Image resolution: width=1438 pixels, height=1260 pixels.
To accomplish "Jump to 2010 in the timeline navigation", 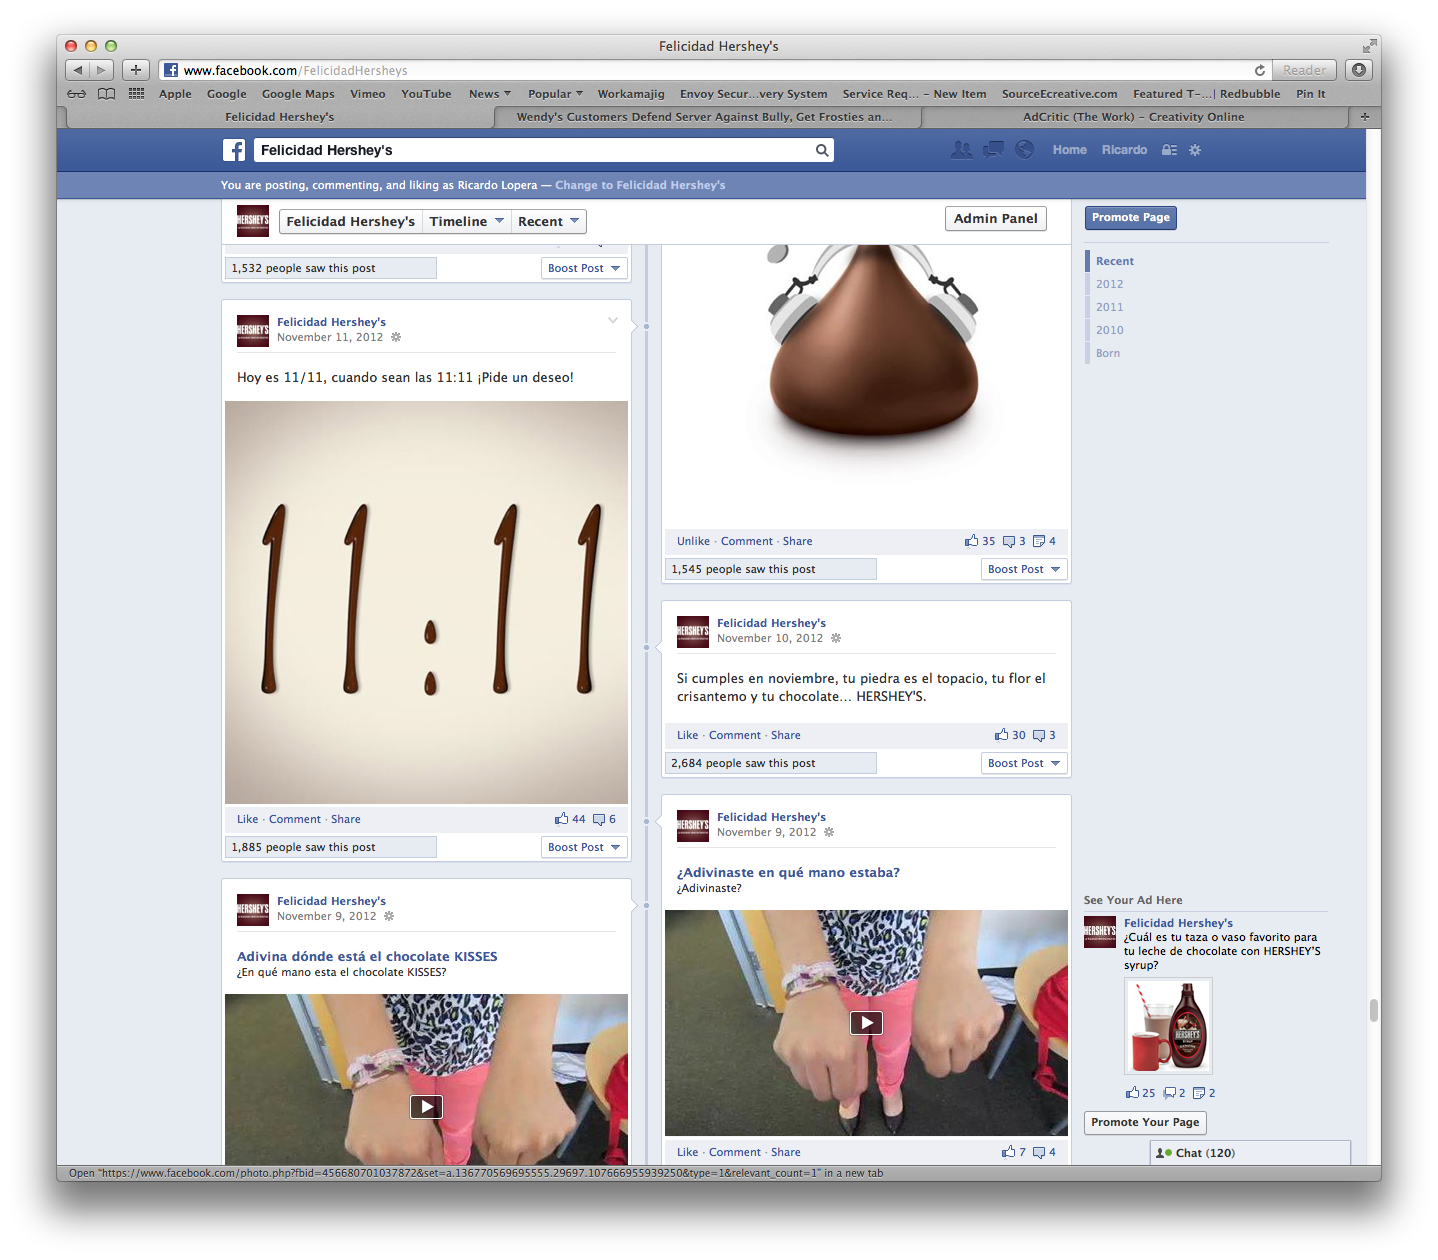I will pyautogui.click(x=1109, y=330).
